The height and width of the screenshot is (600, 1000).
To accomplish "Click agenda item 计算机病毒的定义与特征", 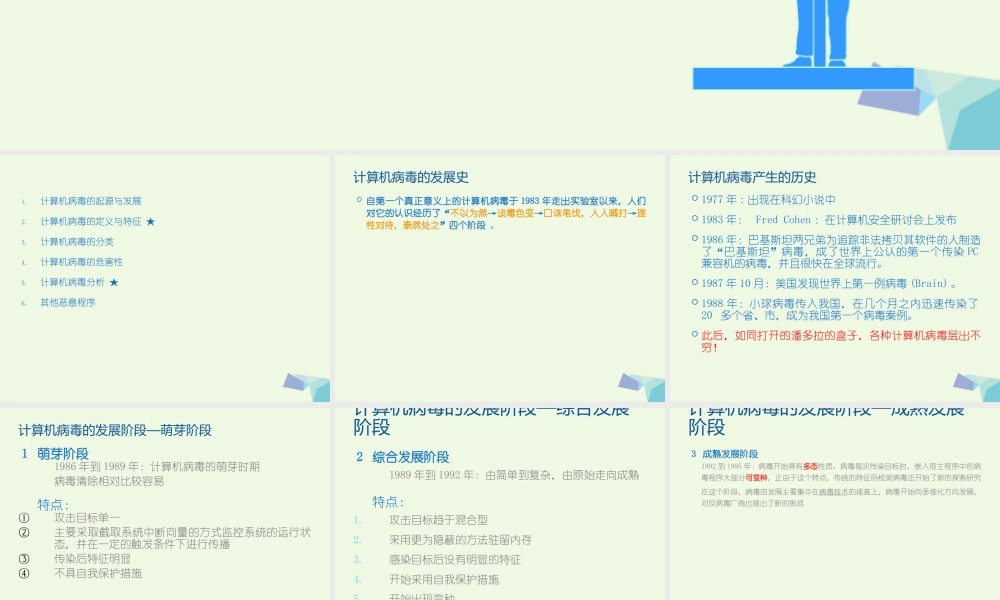I will pos(91,221).
